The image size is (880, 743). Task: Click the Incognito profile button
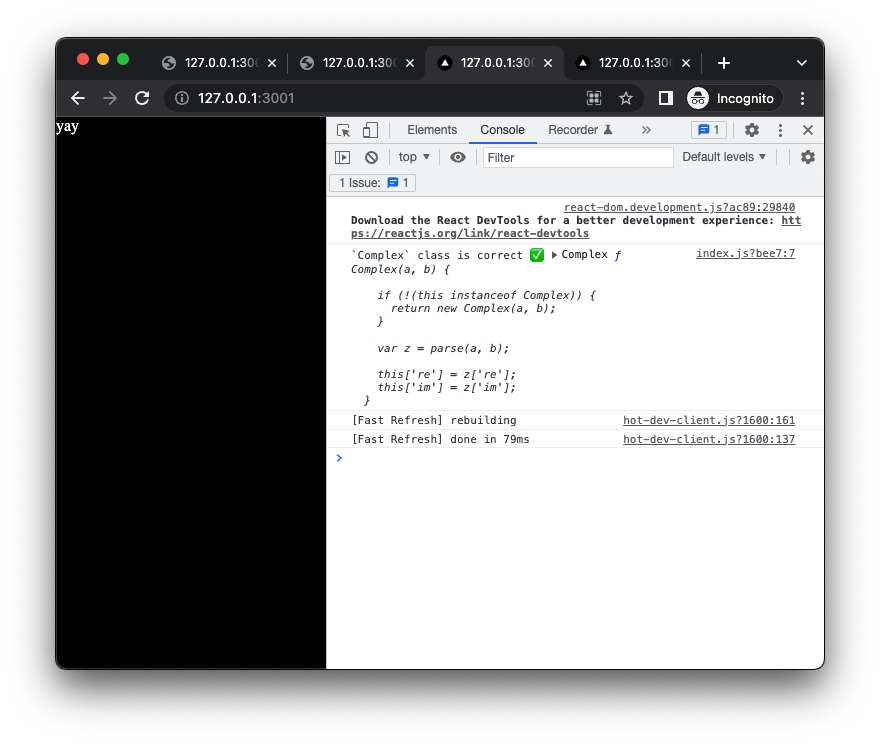pyautogui.click(x=732, y=98)
